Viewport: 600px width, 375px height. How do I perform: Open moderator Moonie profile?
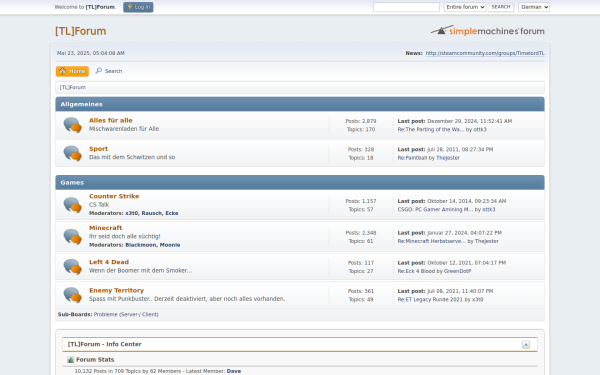pos(170,245)
